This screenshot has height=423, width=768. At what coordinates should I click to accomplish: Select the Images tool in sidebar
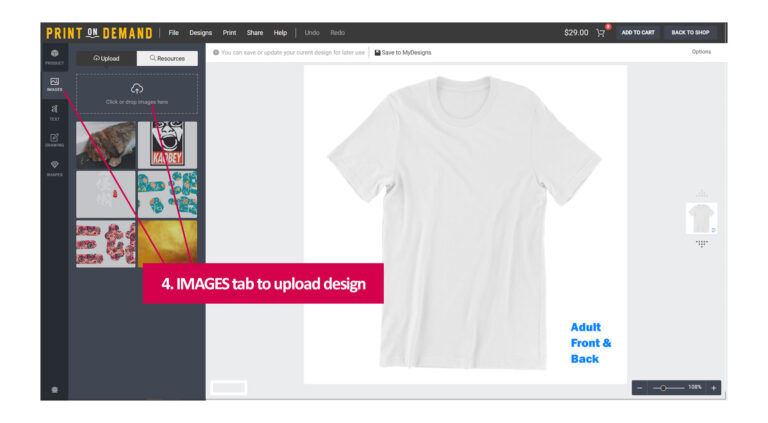pos(54,84)
